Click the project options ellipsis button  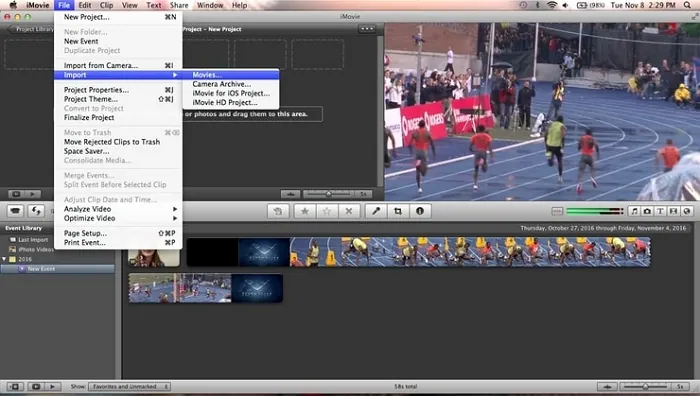click(x=367, y=29)
